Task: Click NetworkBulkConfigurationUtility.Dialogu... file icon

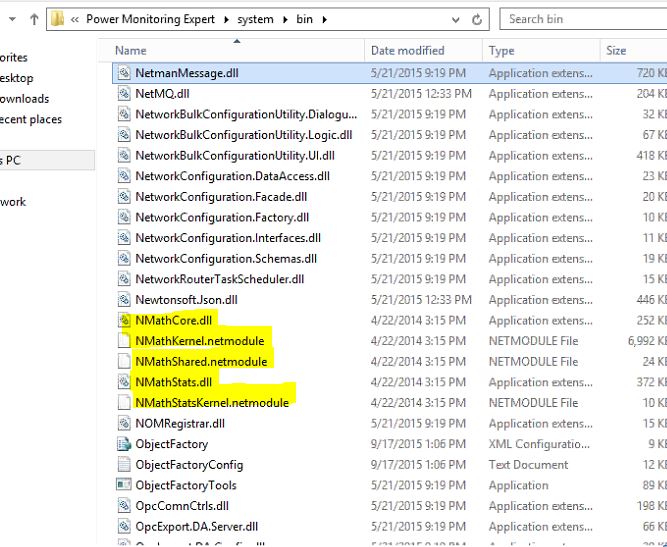Action: pos(124,114)
